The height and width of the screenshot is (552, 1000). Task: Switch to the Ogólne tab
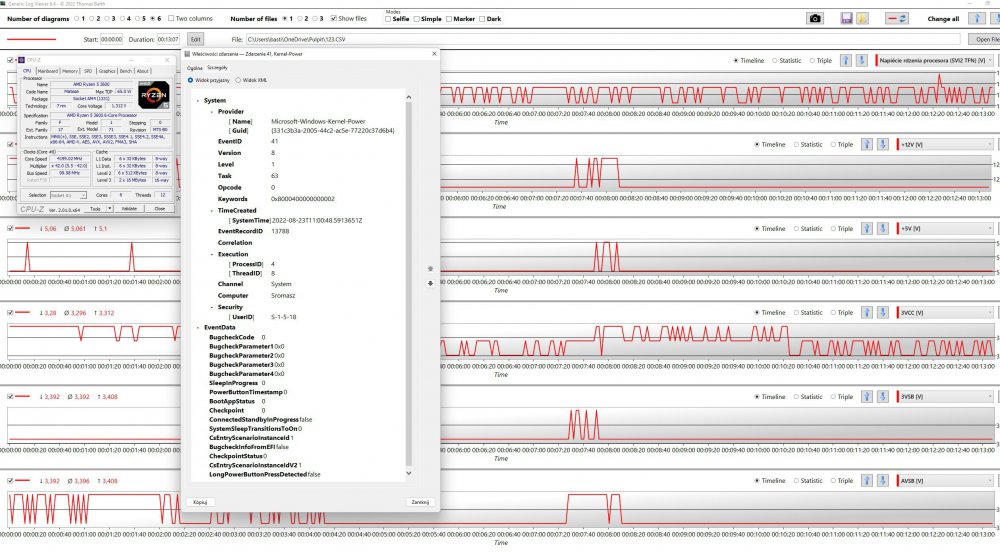click(x=195, y=67)
